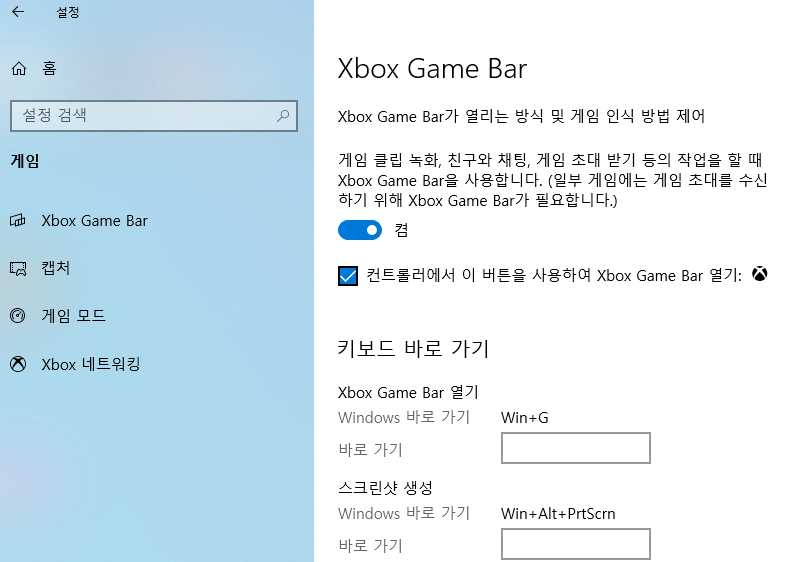This screenshot has height=562, width=790.
Task: Click the 스크린샷 생성 shortcut field
Action: coord(575,543)
